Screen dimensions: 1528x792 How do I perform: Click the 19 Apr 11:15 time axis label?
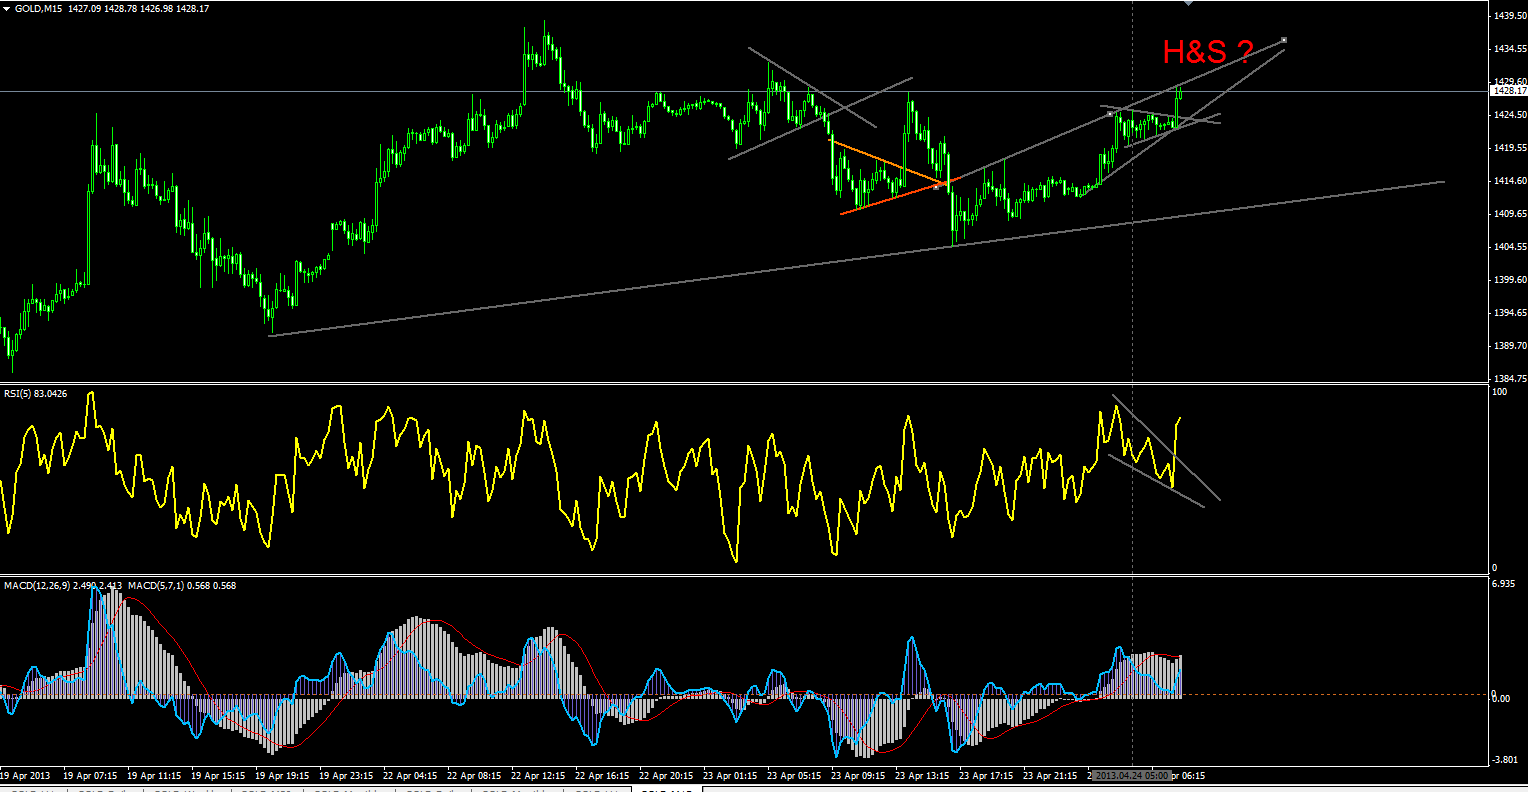click(154, 776)
